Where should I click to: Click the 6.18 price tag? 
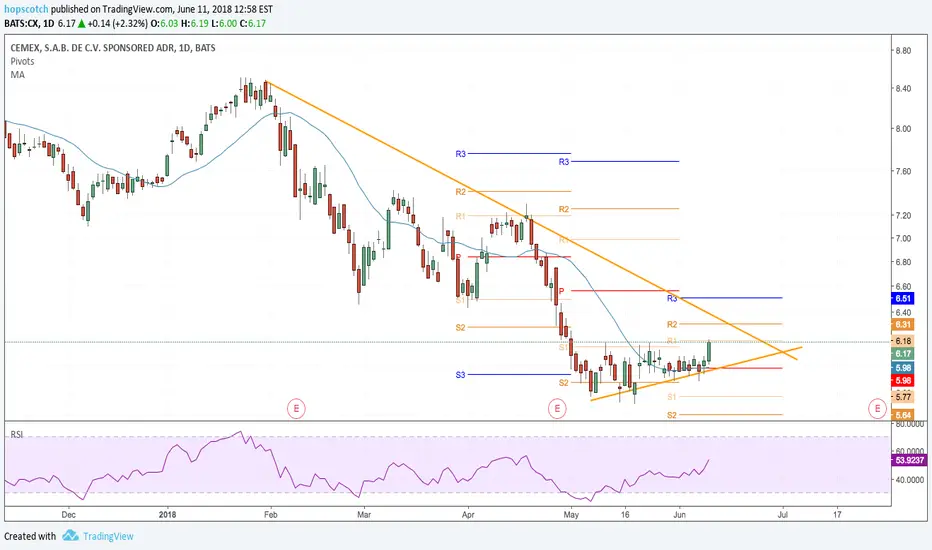pos(903,341)
